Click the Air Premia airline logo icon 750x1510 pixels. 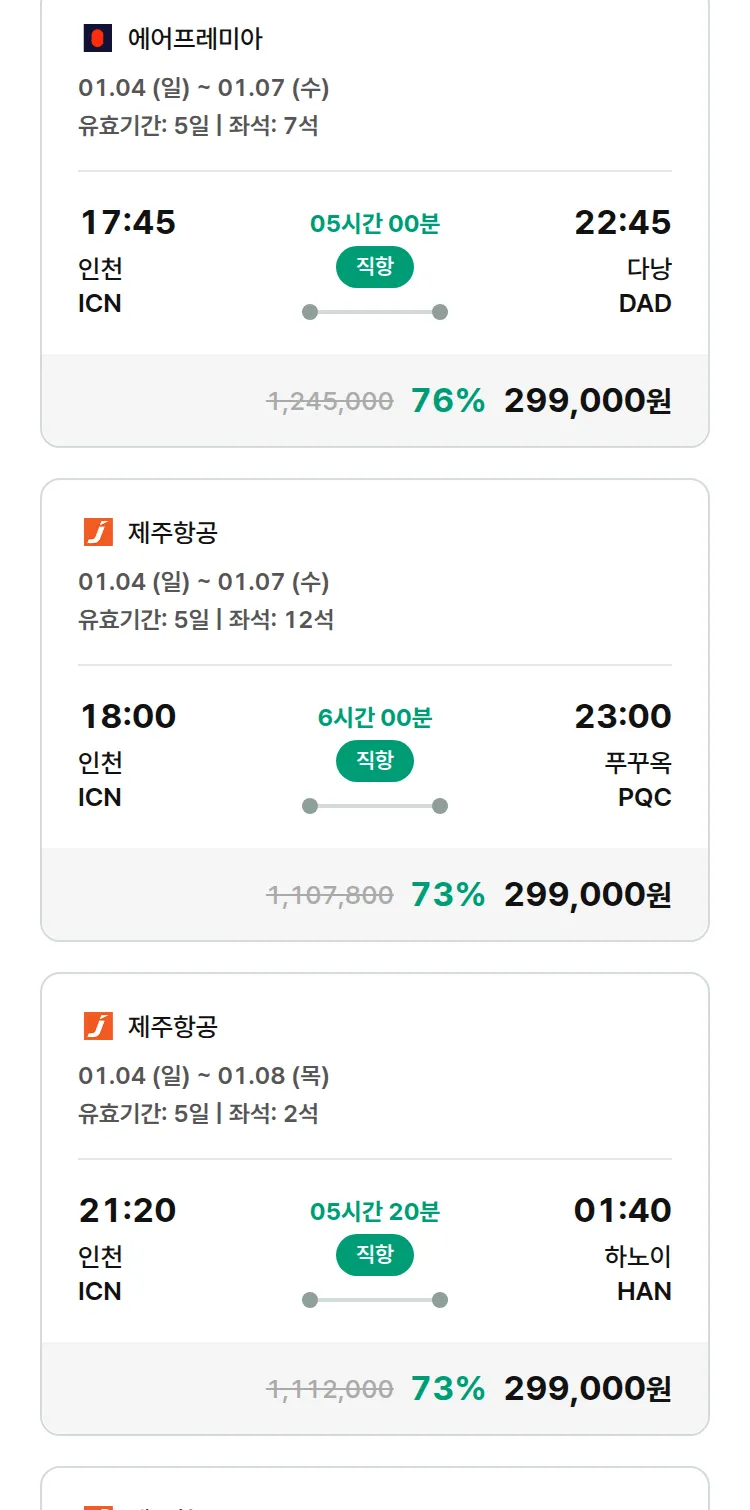[97, 39]
